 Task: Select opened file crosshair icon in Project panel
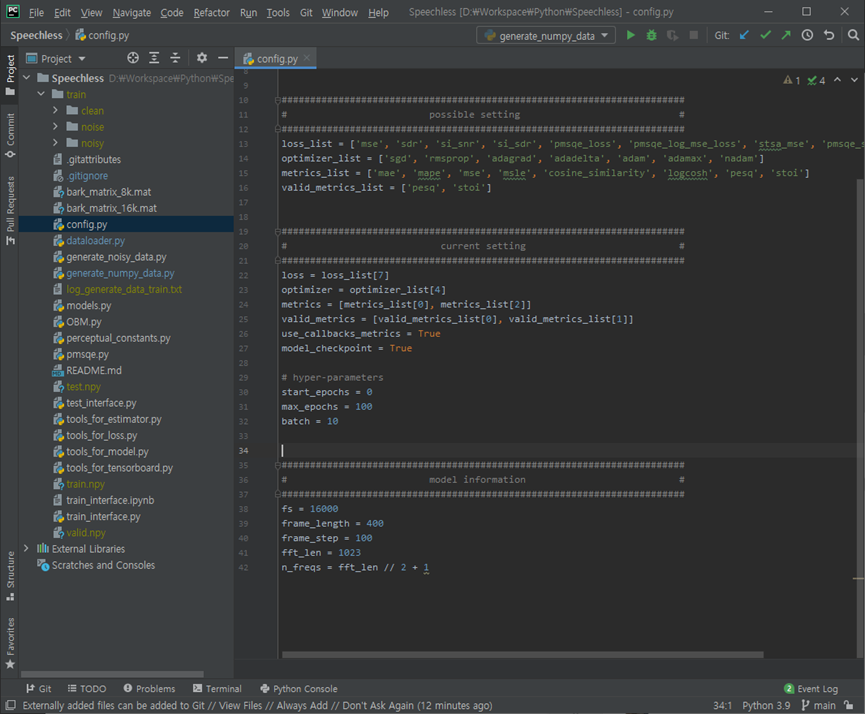[x=133, y=58]
